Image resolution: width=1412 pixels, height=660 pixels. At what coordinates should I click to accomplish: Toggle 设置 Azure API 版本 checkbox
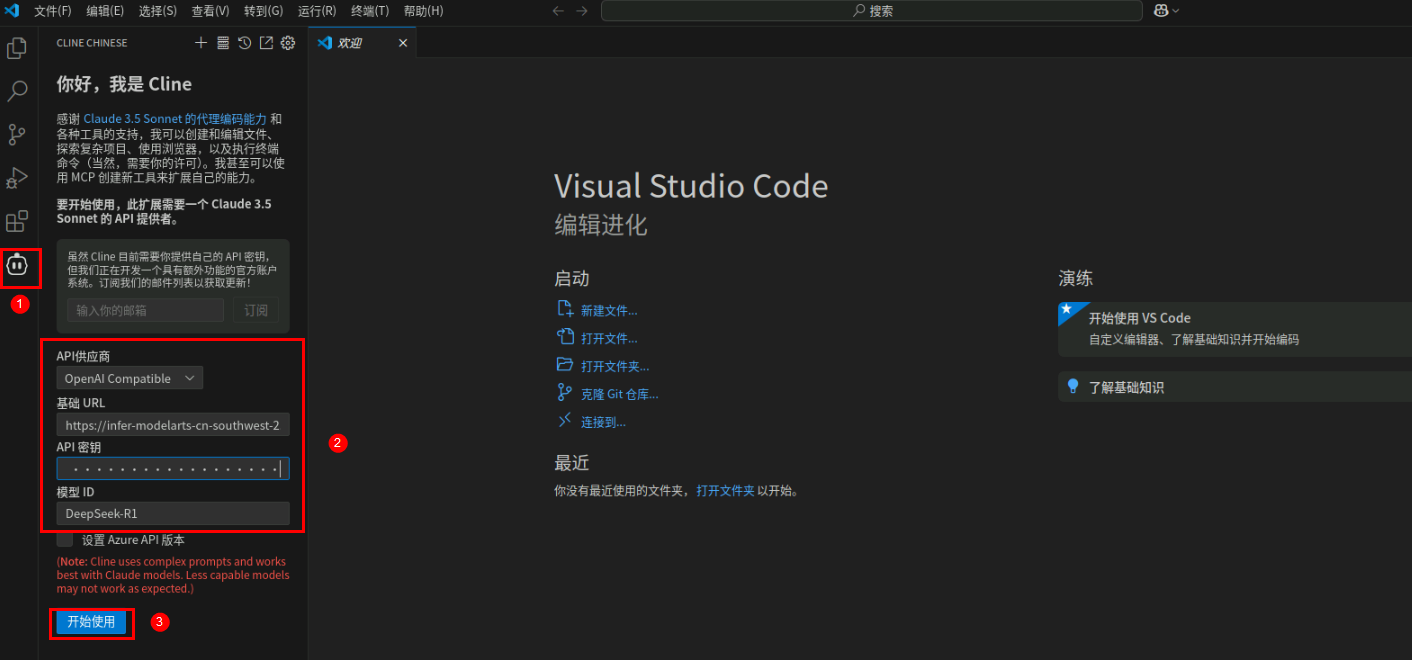(x=65, y=540)
